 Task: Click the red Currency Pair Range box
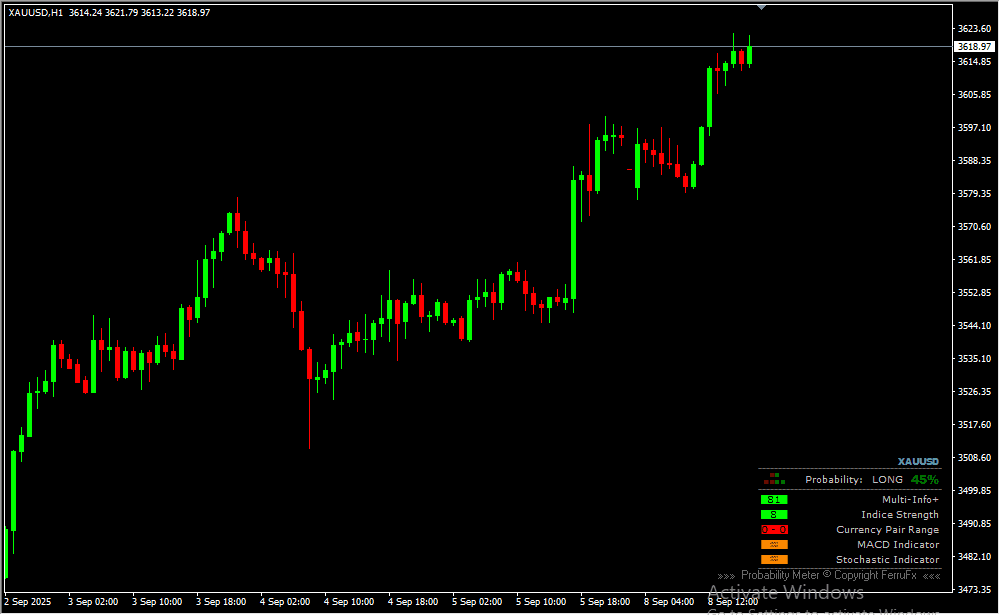point(774,530)
